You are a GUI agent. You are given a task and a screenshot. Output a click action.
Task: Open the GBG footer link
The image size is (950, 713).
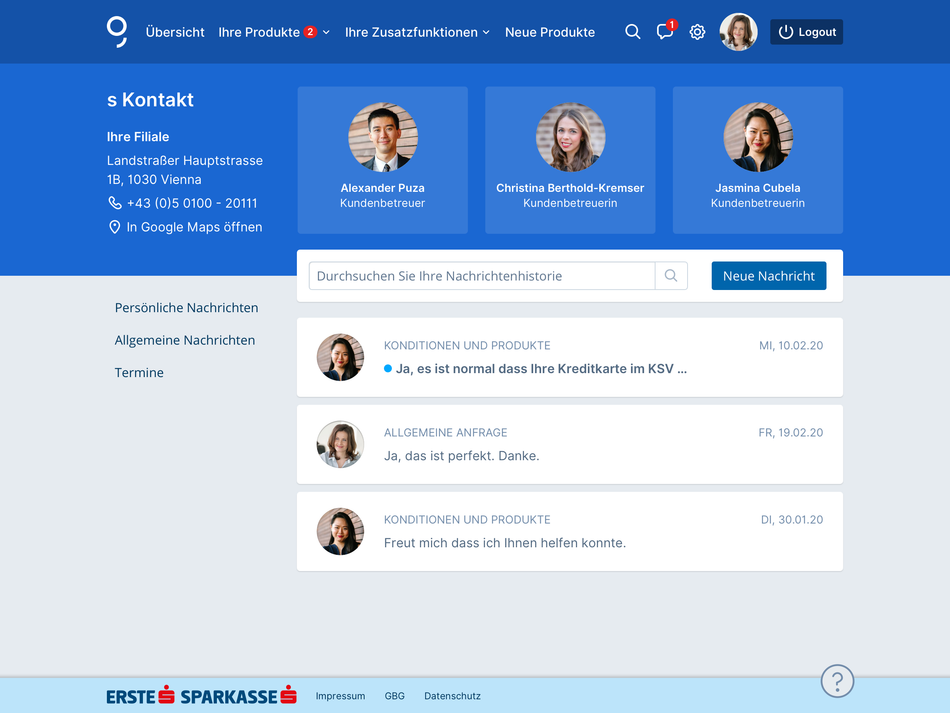coord(394,696)
